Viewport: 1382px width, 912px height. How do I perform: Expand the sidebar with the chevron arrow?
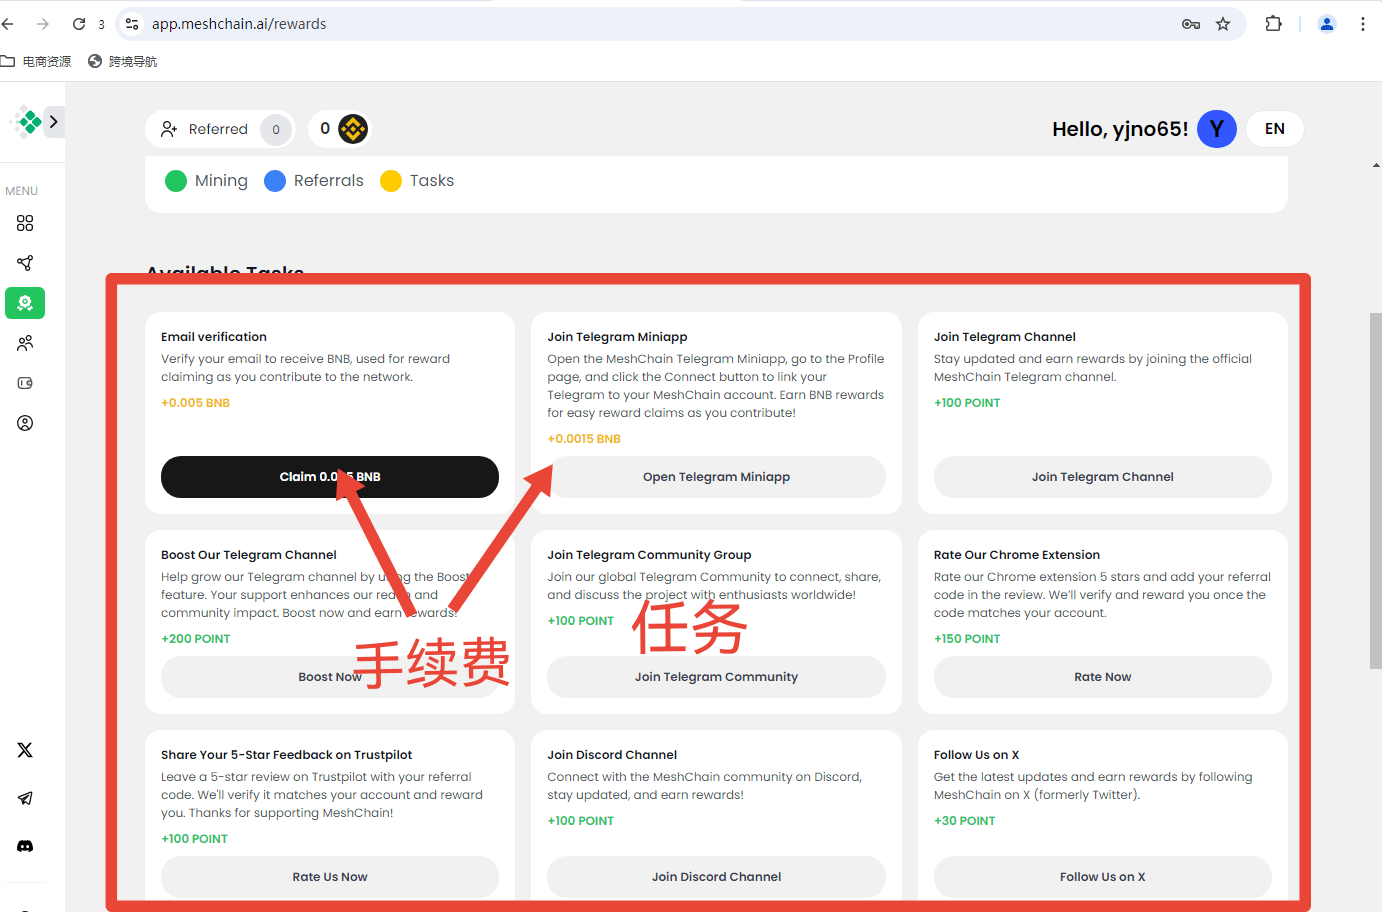pyautogui.click(x=54, y=122)
